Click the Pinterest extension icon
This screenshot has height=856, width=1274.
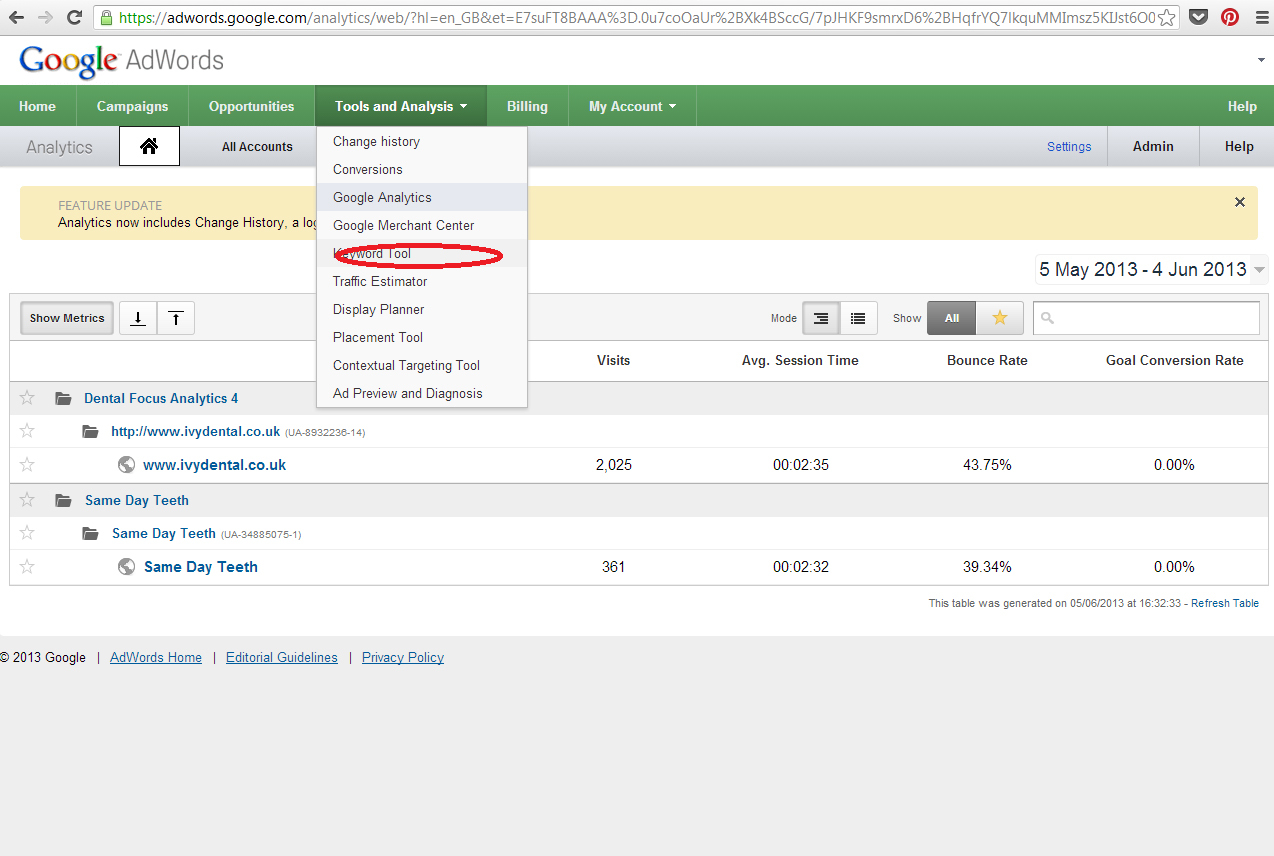click(1229, 17)
